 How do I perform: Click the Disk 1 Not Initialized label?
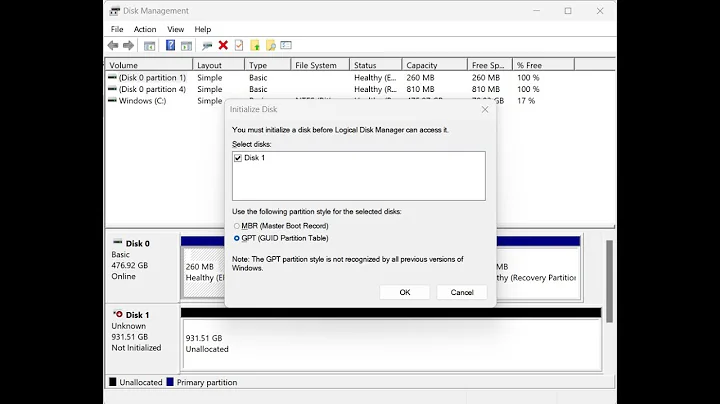click(x=136, y=348)
